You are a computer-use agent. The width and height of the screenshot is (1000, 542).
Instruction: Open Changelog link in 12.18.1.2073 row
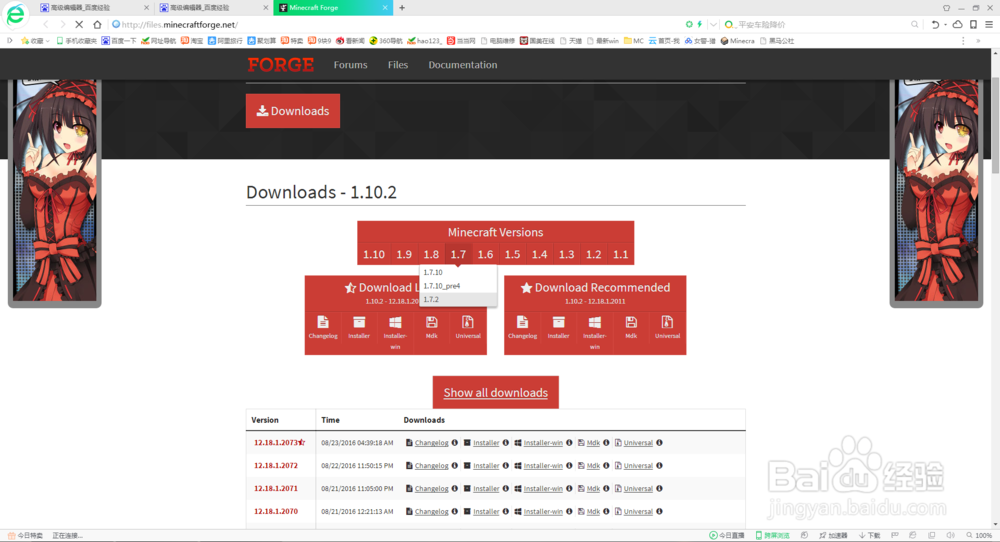pyautogui.click(x=431, y=443)
